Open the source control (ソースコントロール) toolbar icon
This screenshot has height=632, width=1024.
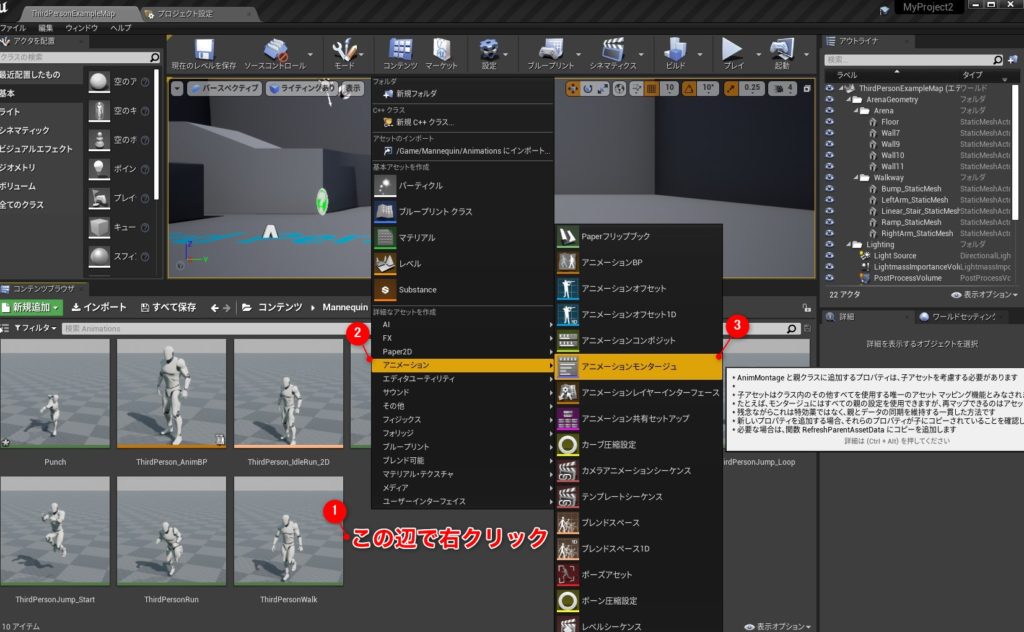(275, 54)
